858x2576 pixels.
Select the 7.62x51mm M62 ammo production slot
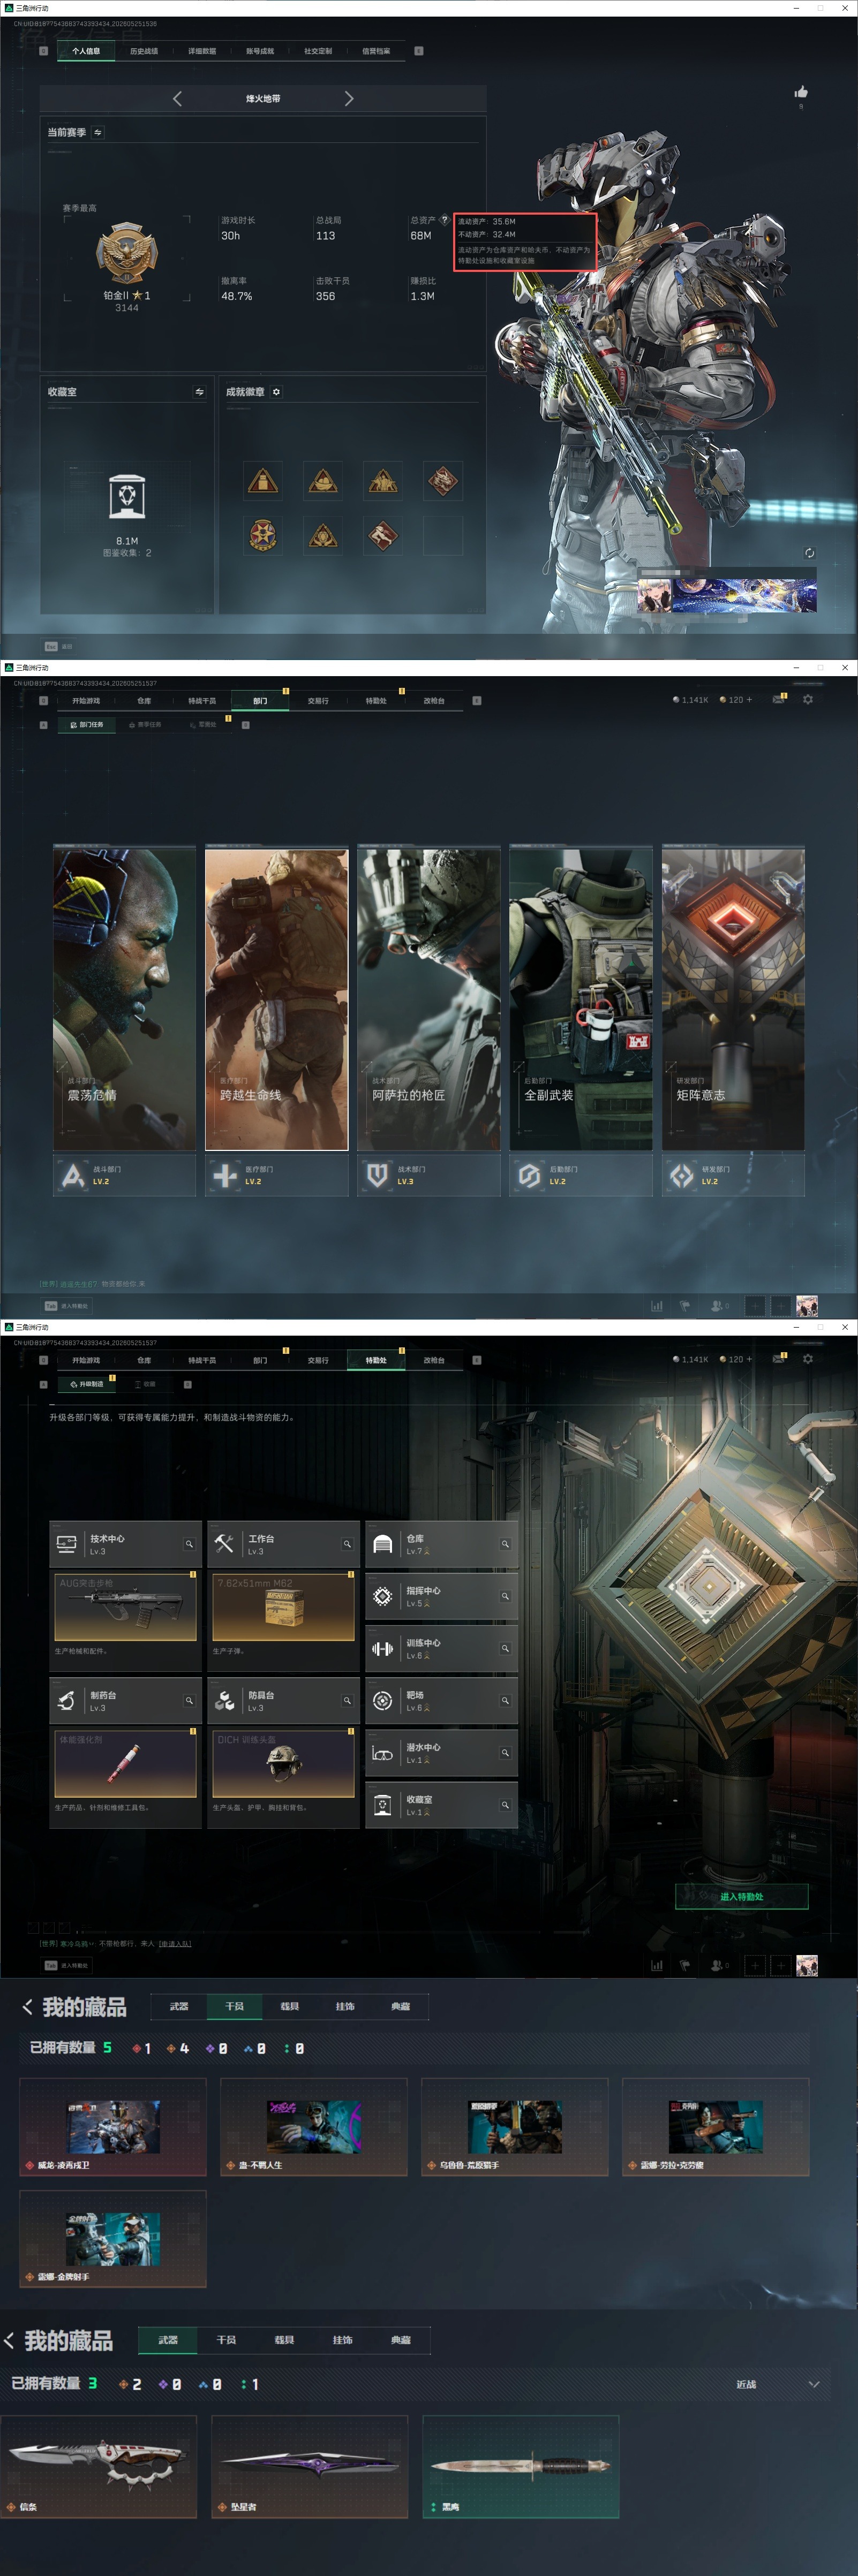pyautogui.click(x=284, y=1607)
